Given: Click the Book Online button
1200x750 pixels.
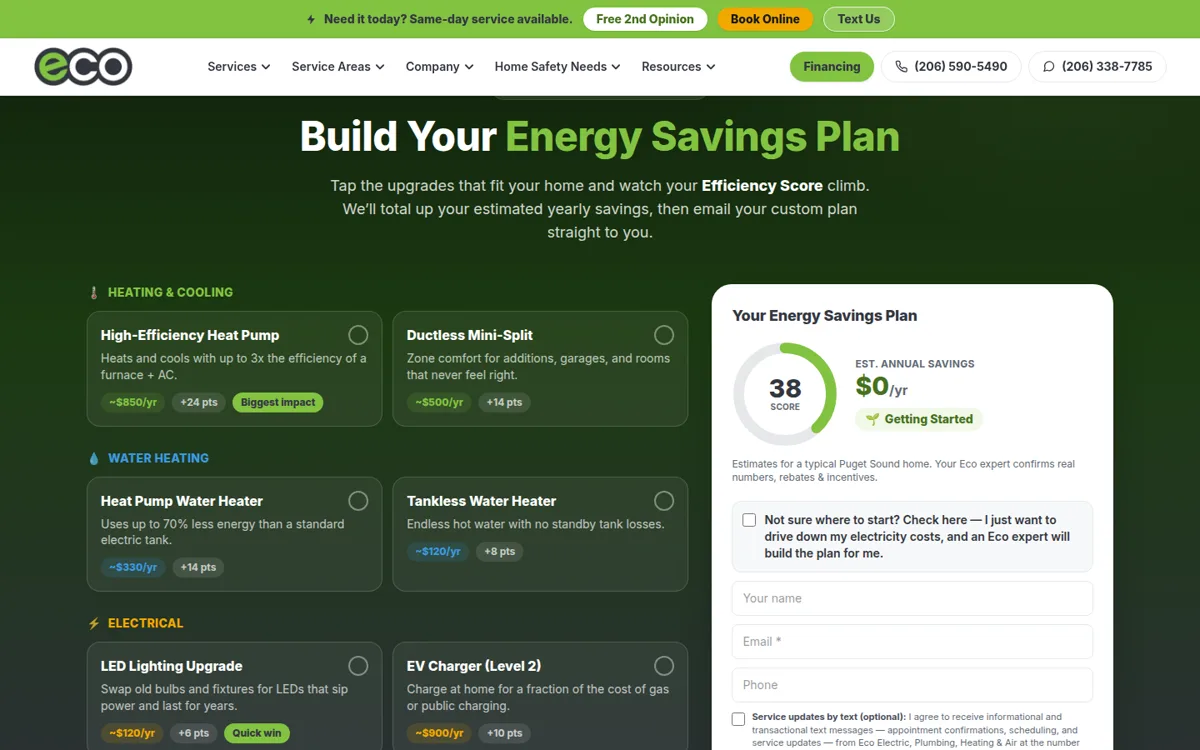Looking at the screenshot, I should pyautogui.click(x=765, y=19).
